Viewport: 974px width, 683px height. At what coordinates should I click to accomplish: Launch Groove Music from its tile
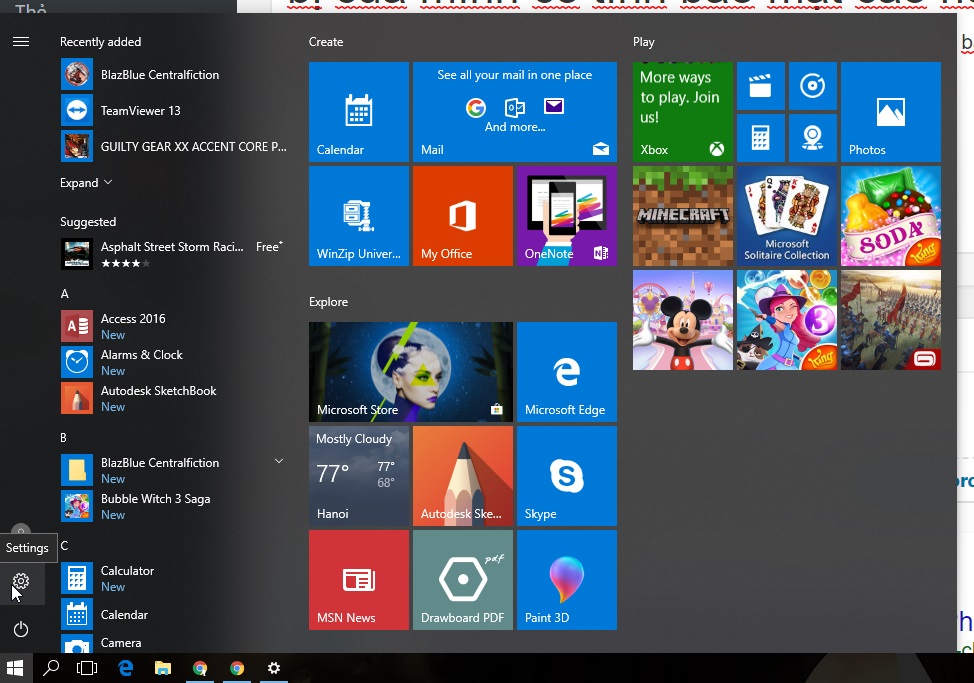pos(813,86)
